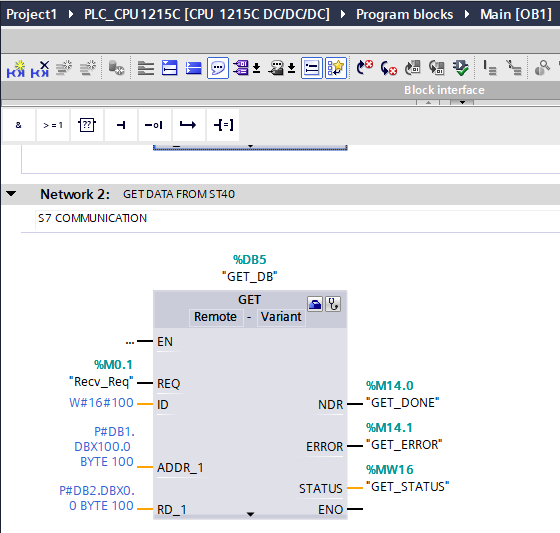Open the Variant data type dropdown
This screenshot has width=560, height=533.
click(281, 317)
